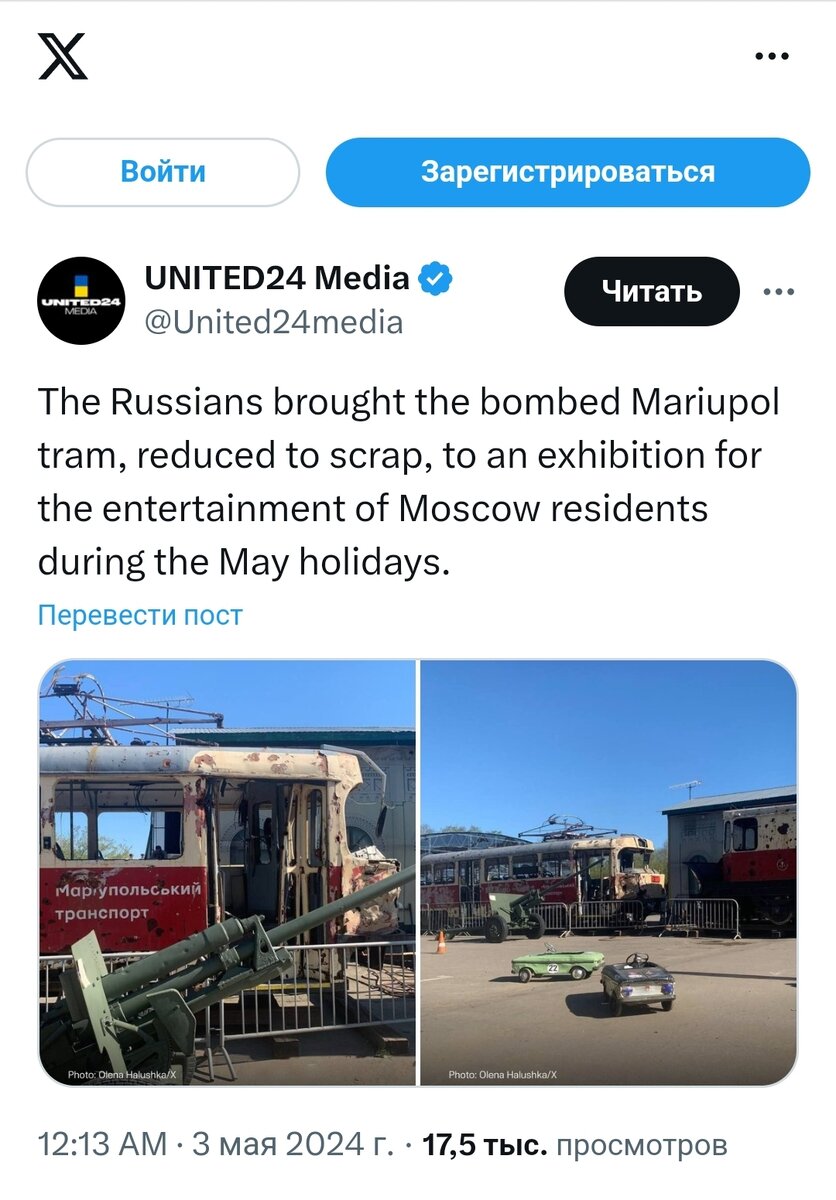Click the Перевести пост translate link
This screenshot has height=1200, width=836.
(x=140, y=615)
